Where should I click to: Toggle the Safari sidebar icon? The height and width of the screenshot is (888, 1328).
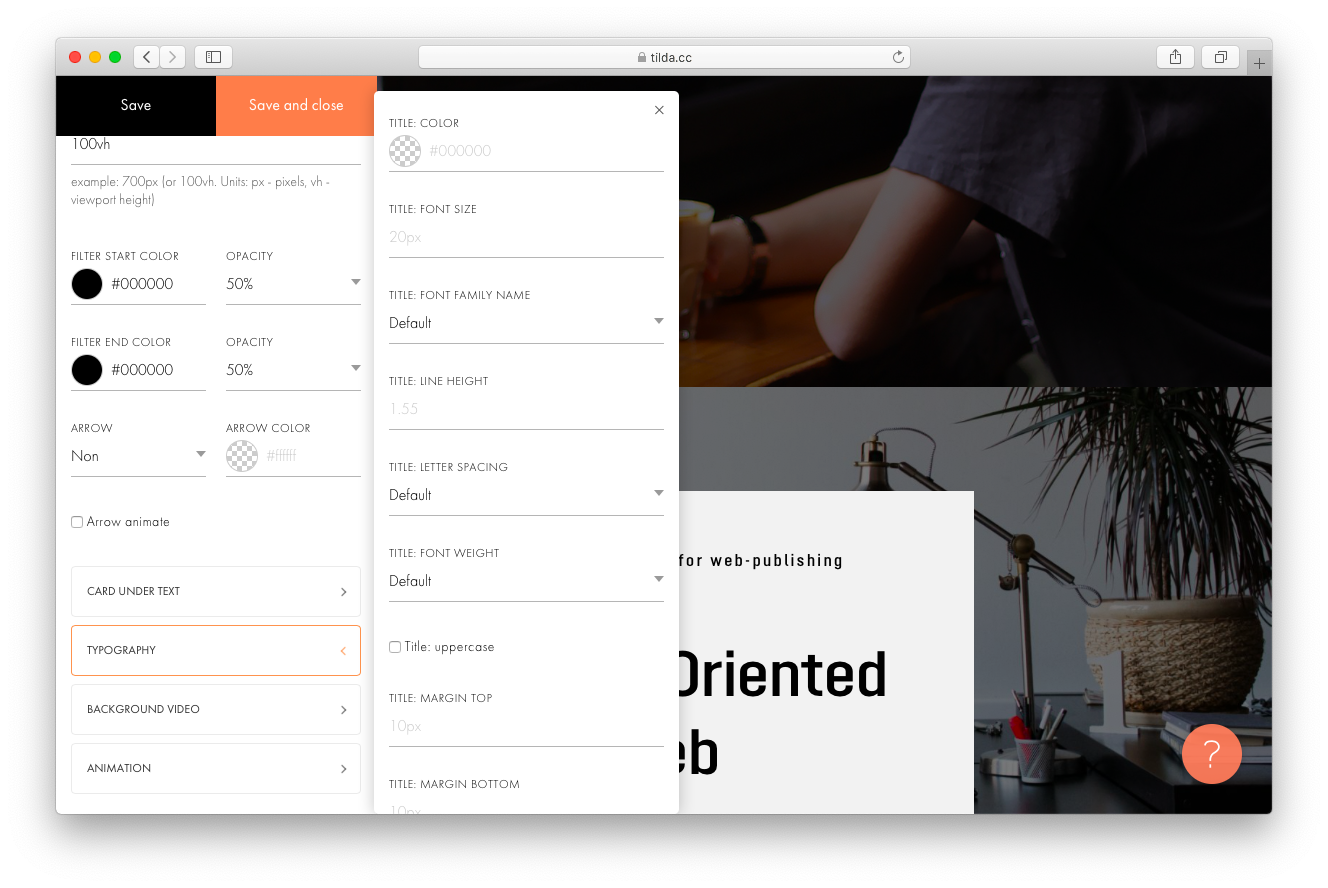213,57
